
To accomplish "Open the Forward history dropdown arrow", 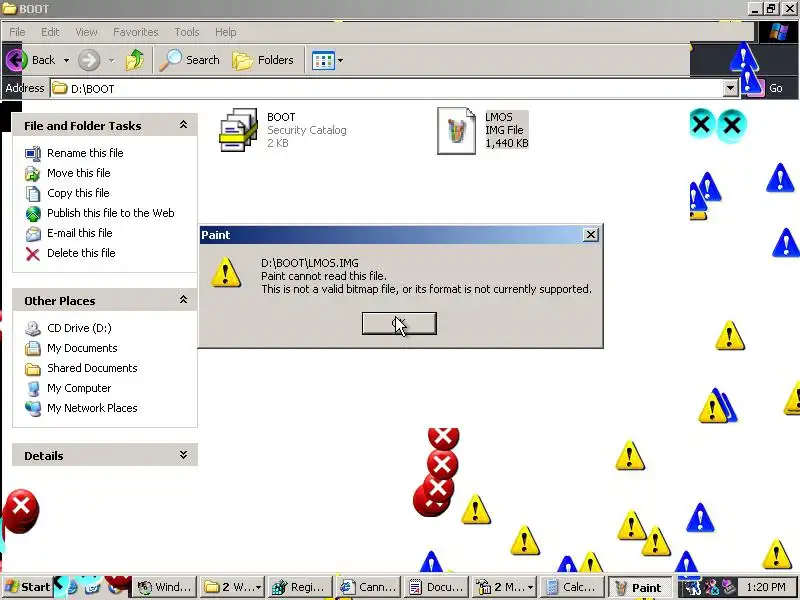I will (111, 60).
